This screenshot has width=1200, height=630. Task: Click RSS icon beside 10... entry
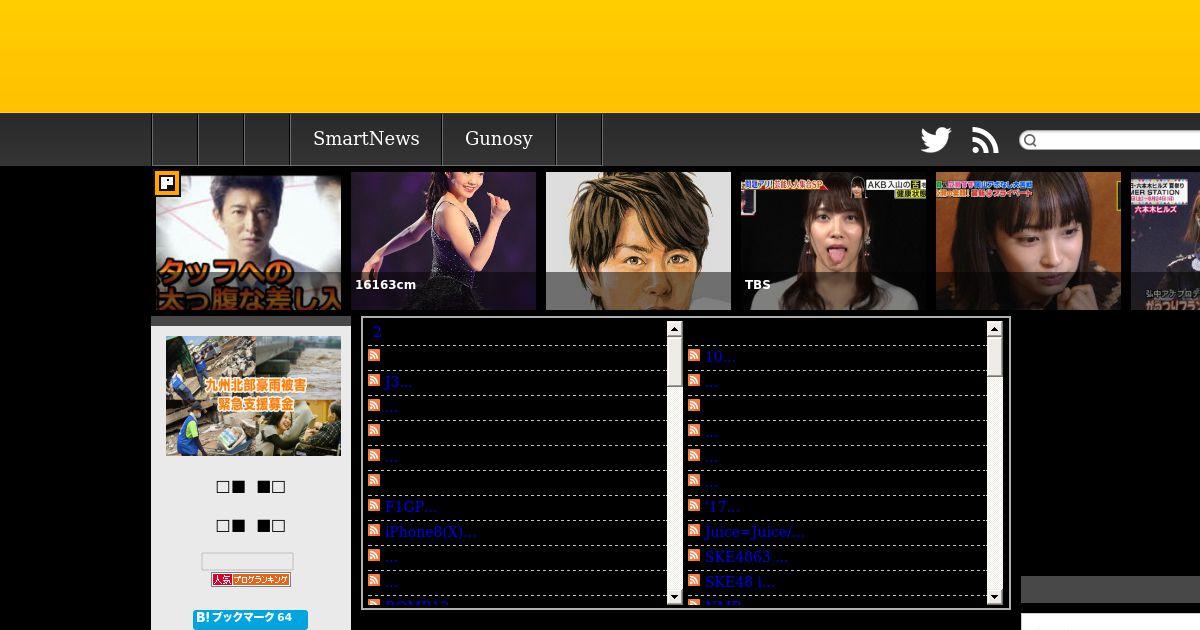[694, 355]
